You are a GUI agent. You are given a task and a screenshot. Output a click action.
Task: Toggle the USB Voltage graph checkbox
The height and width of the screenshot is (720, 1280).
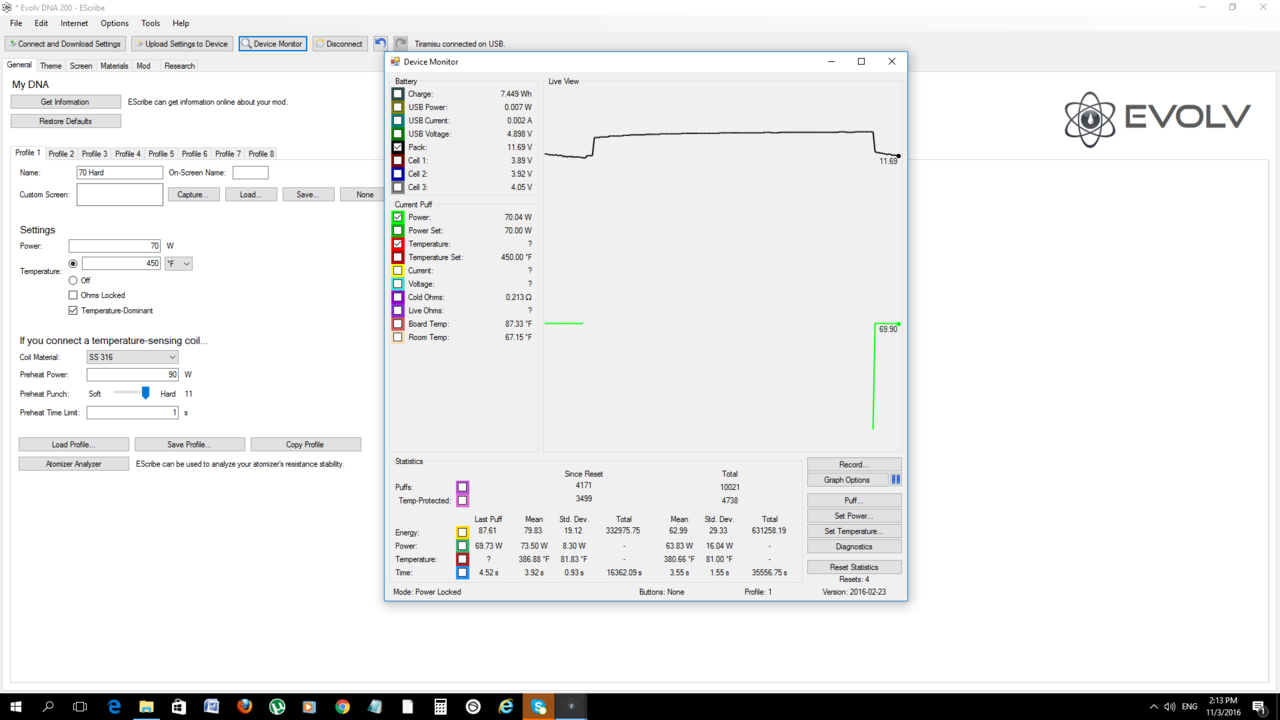(x=398, y=134)
